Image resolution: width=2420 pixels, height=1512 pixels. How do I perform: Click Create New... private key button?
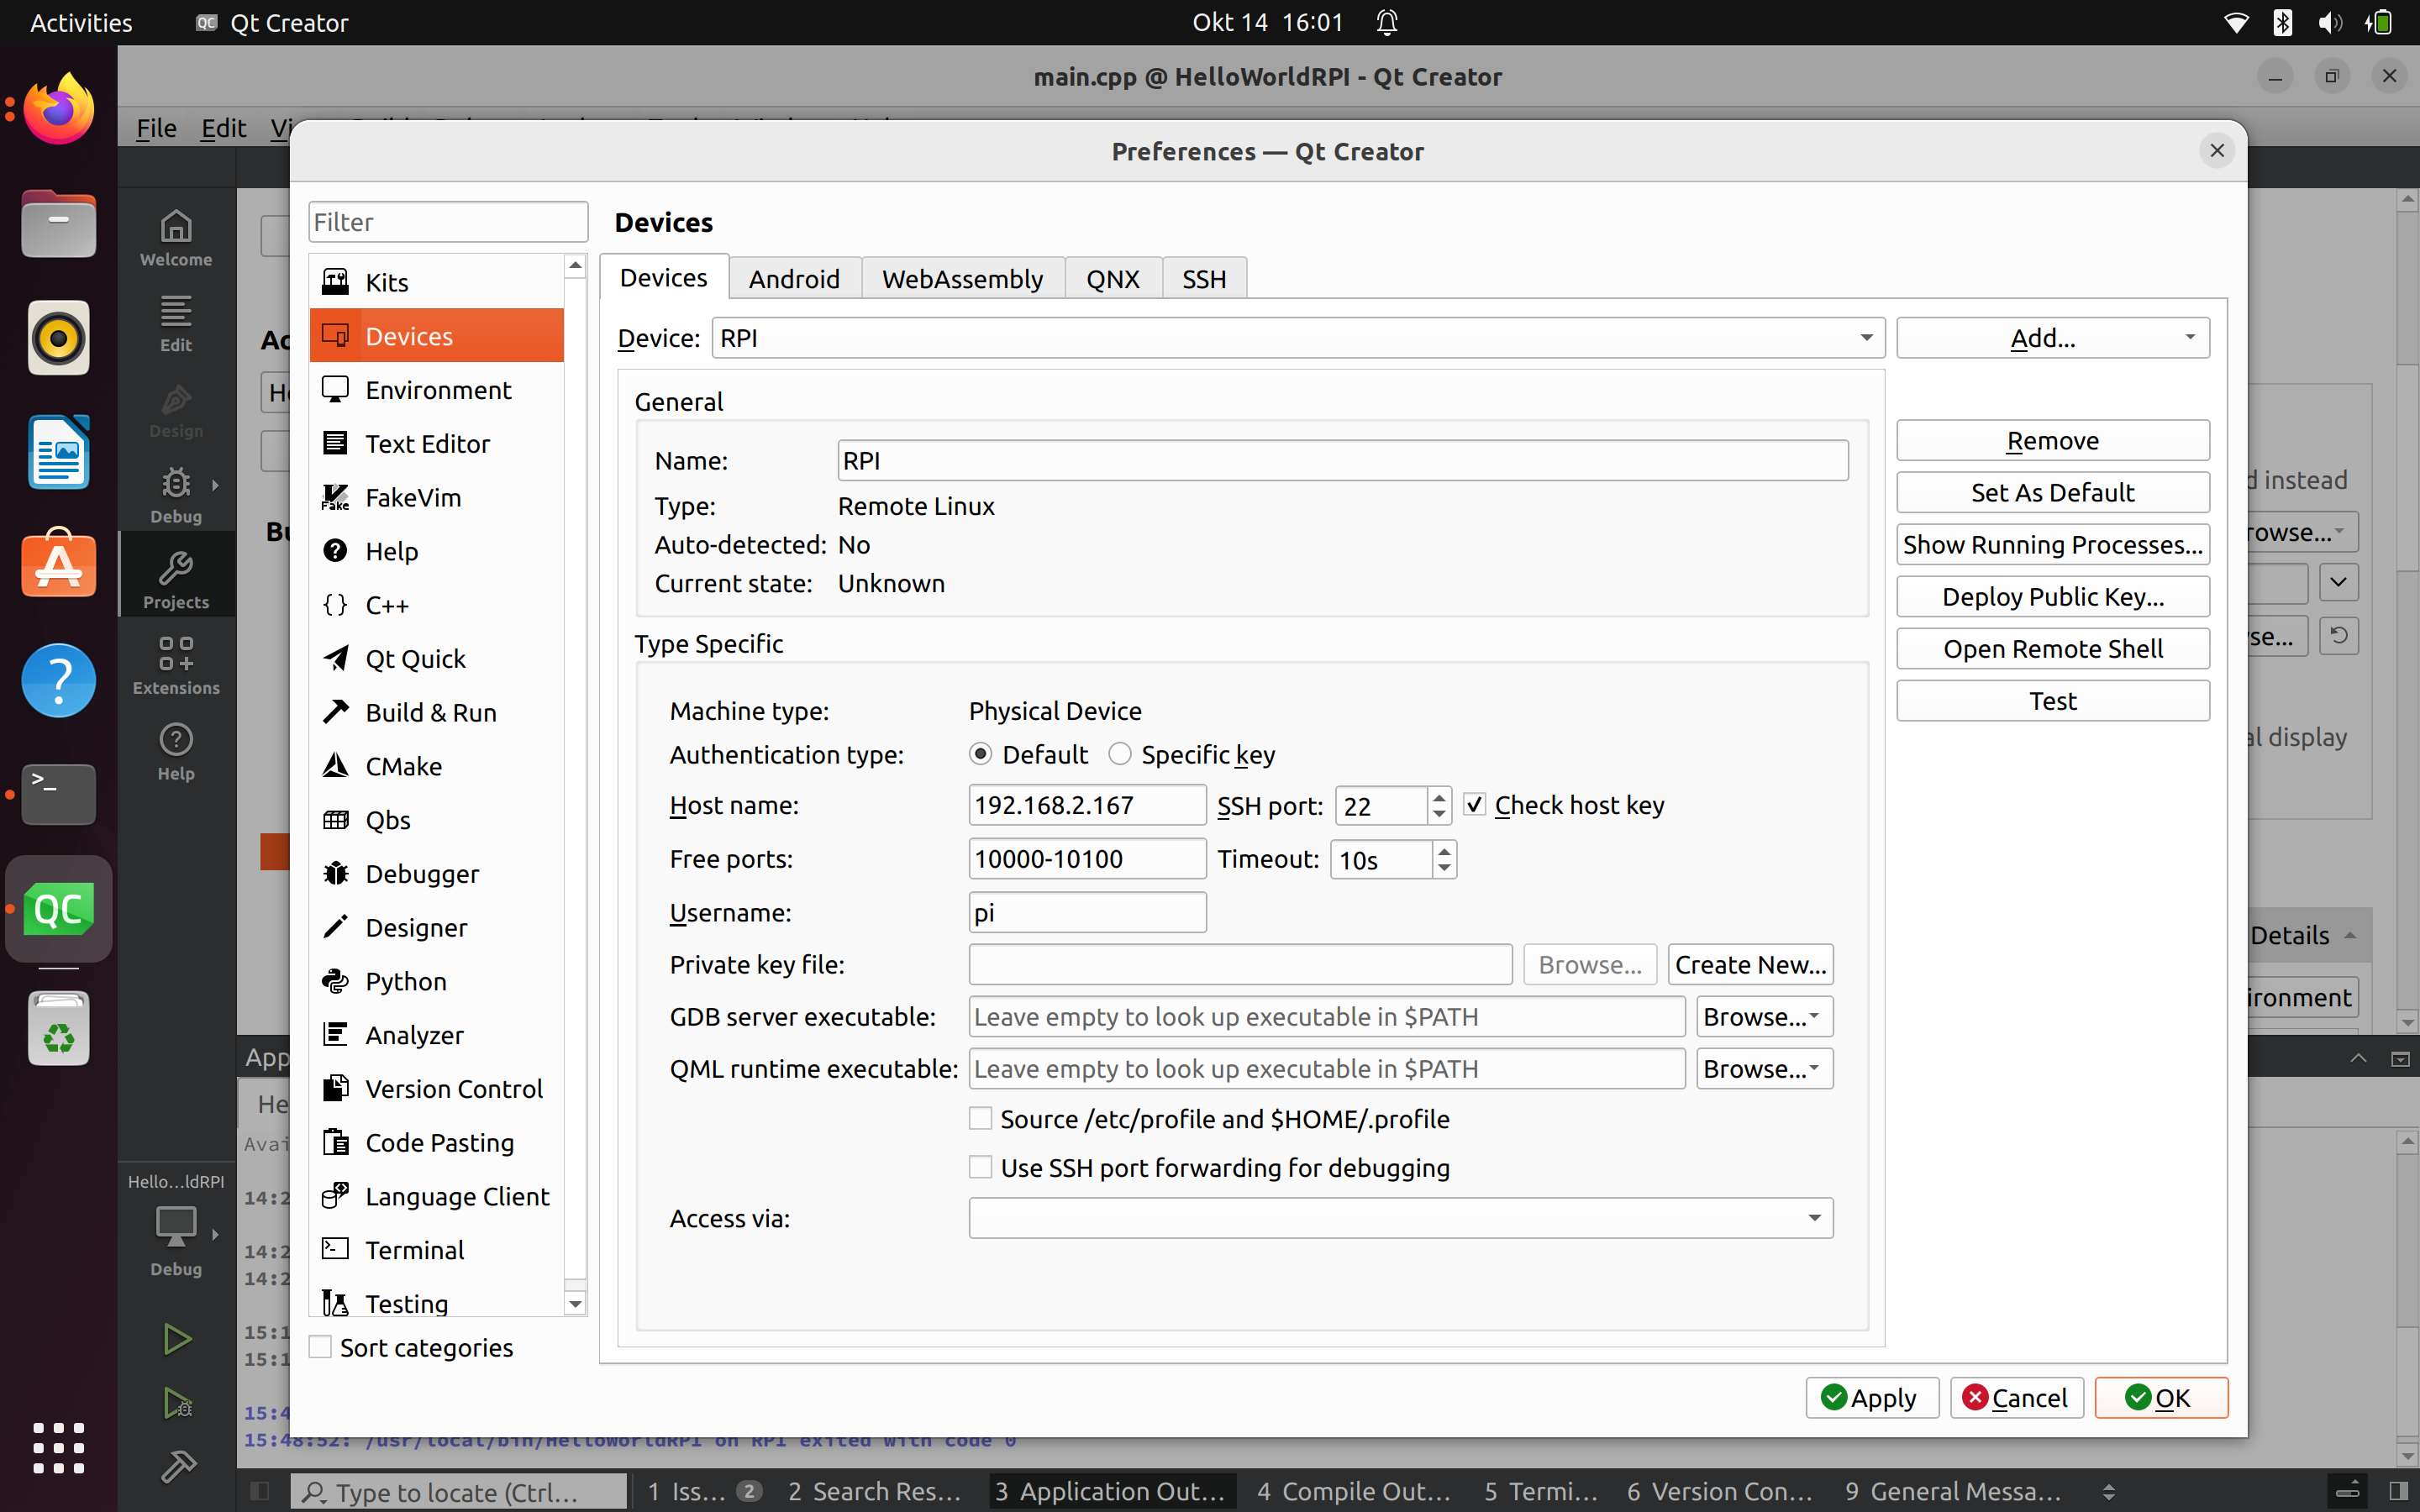pos(1750,965)
